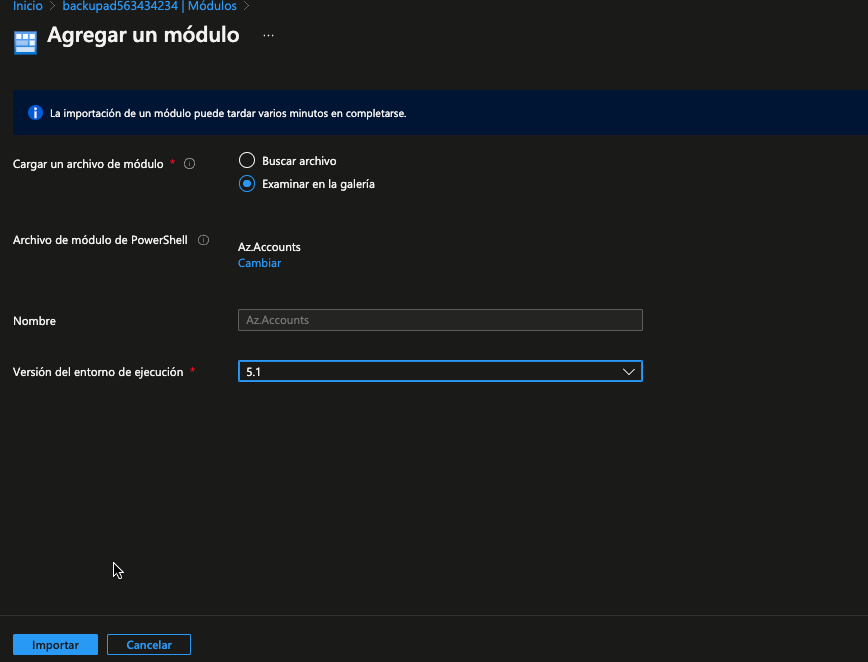Click the Az.Accounts module file name text
Viewport: 868px width, 662px height.
[269, 247]
